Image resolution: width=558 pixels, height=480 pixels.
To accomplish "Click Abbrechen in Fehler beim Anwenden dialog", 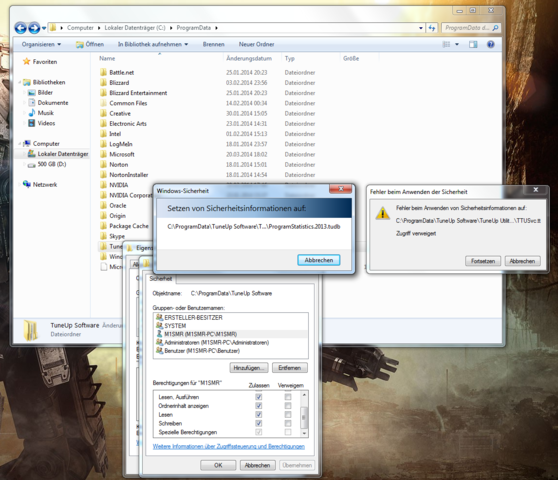I will (522, 261).
